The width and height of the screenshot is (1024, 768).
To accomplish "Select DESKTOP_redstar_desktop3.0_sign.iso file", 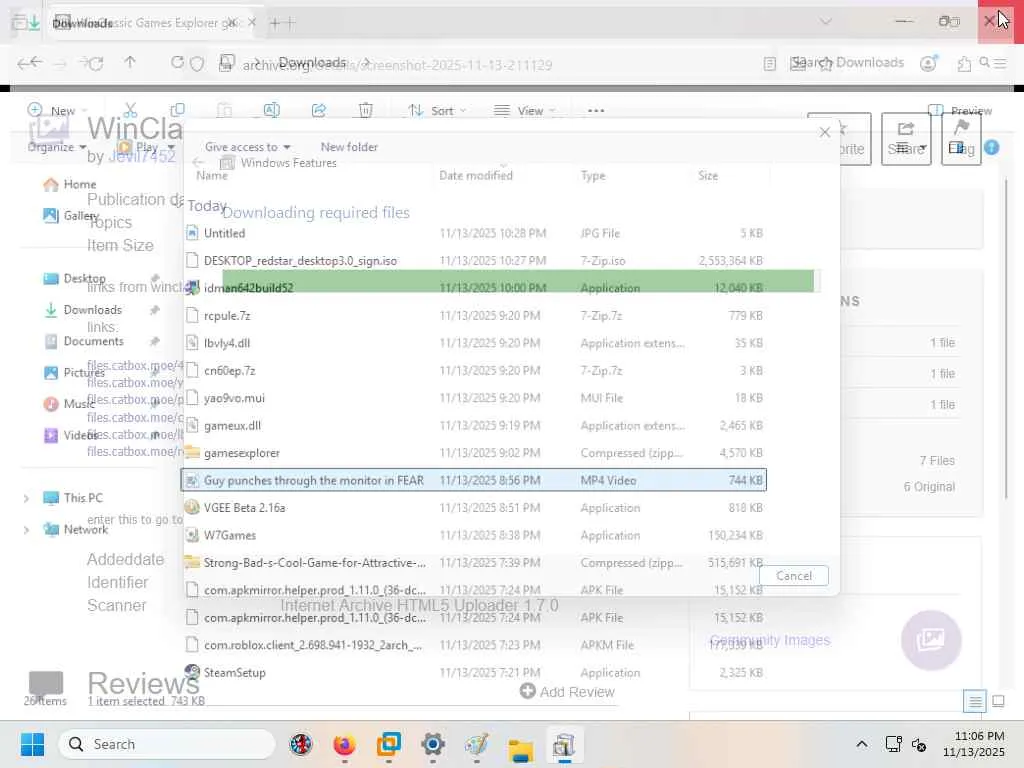I will [x=473, y=261].
